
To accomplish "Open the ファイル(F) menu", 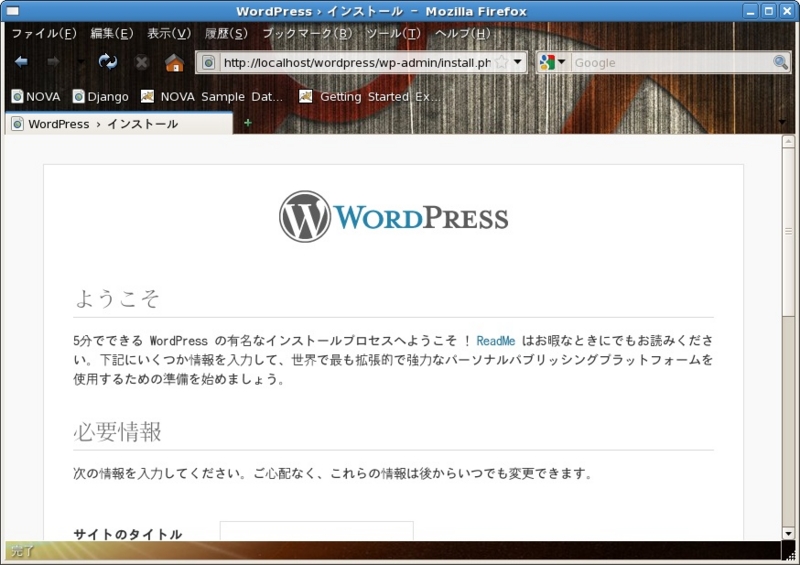I will click(x=44, y=34).
